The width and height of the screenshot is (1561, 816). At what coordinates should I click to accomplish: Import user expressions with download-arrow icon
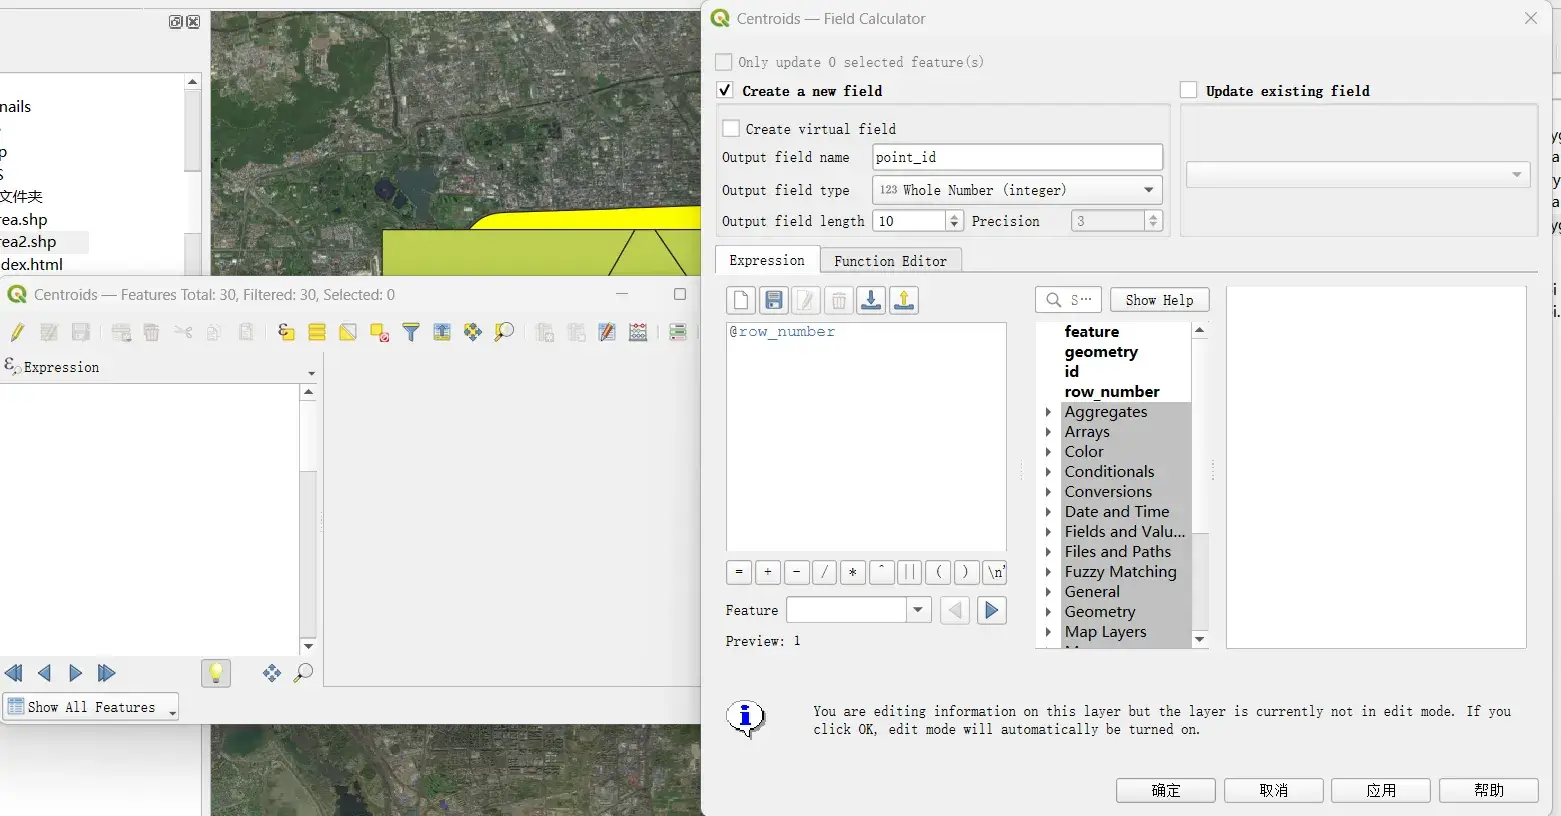point(871,300)
